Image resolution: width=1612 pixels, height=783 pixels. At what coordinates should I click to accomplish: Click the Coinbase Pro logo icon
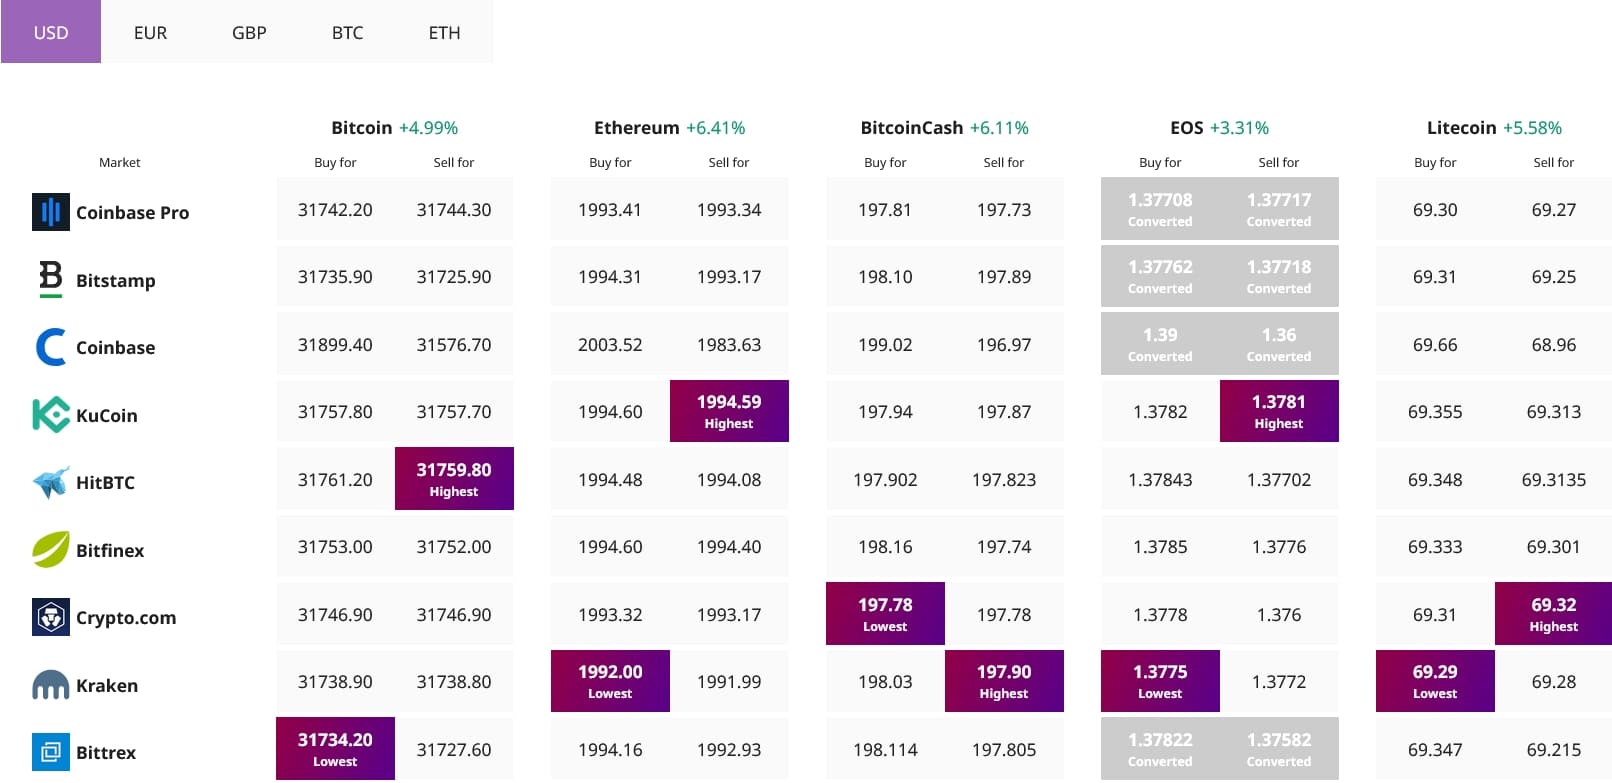pos(51,212)
